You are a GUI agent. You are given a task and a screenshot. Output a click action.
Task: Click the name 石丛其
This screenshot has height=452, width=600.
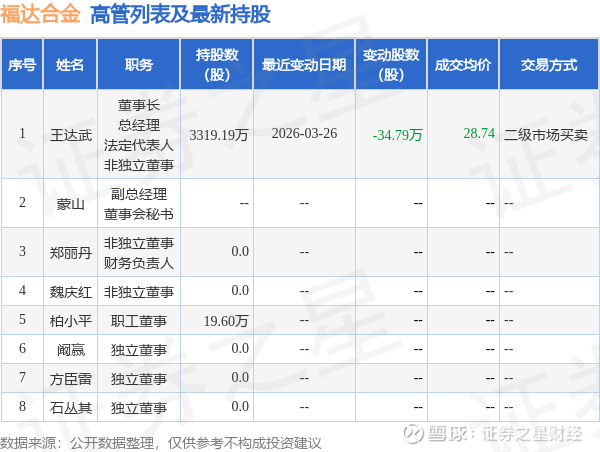(71, 408)
